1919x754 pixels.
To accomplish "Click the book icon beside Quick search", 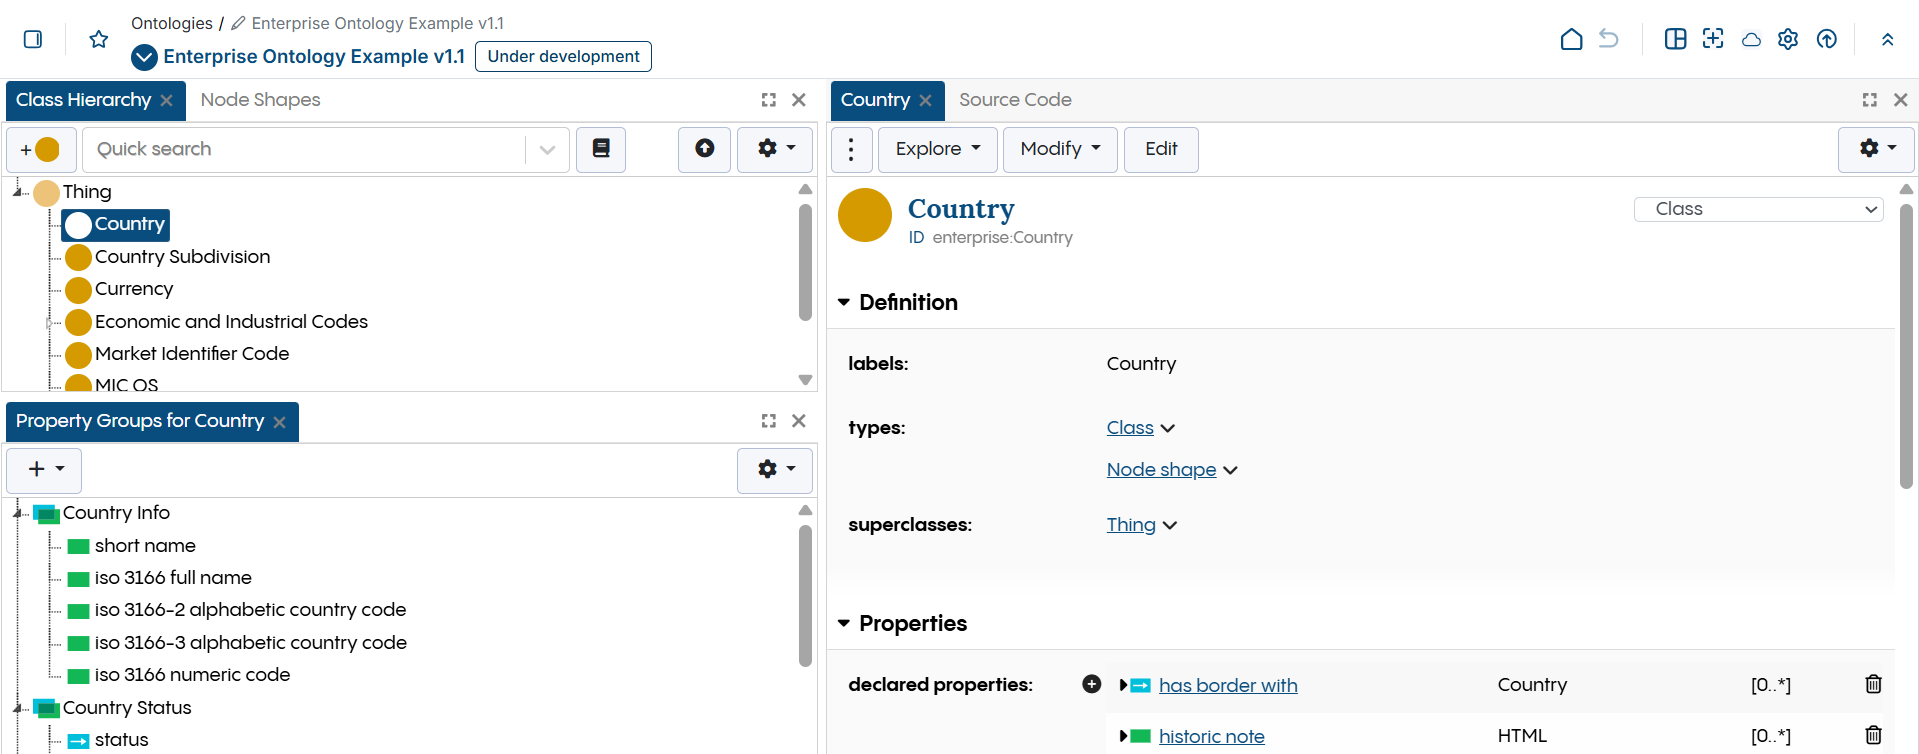I will (x=601, y=149).
